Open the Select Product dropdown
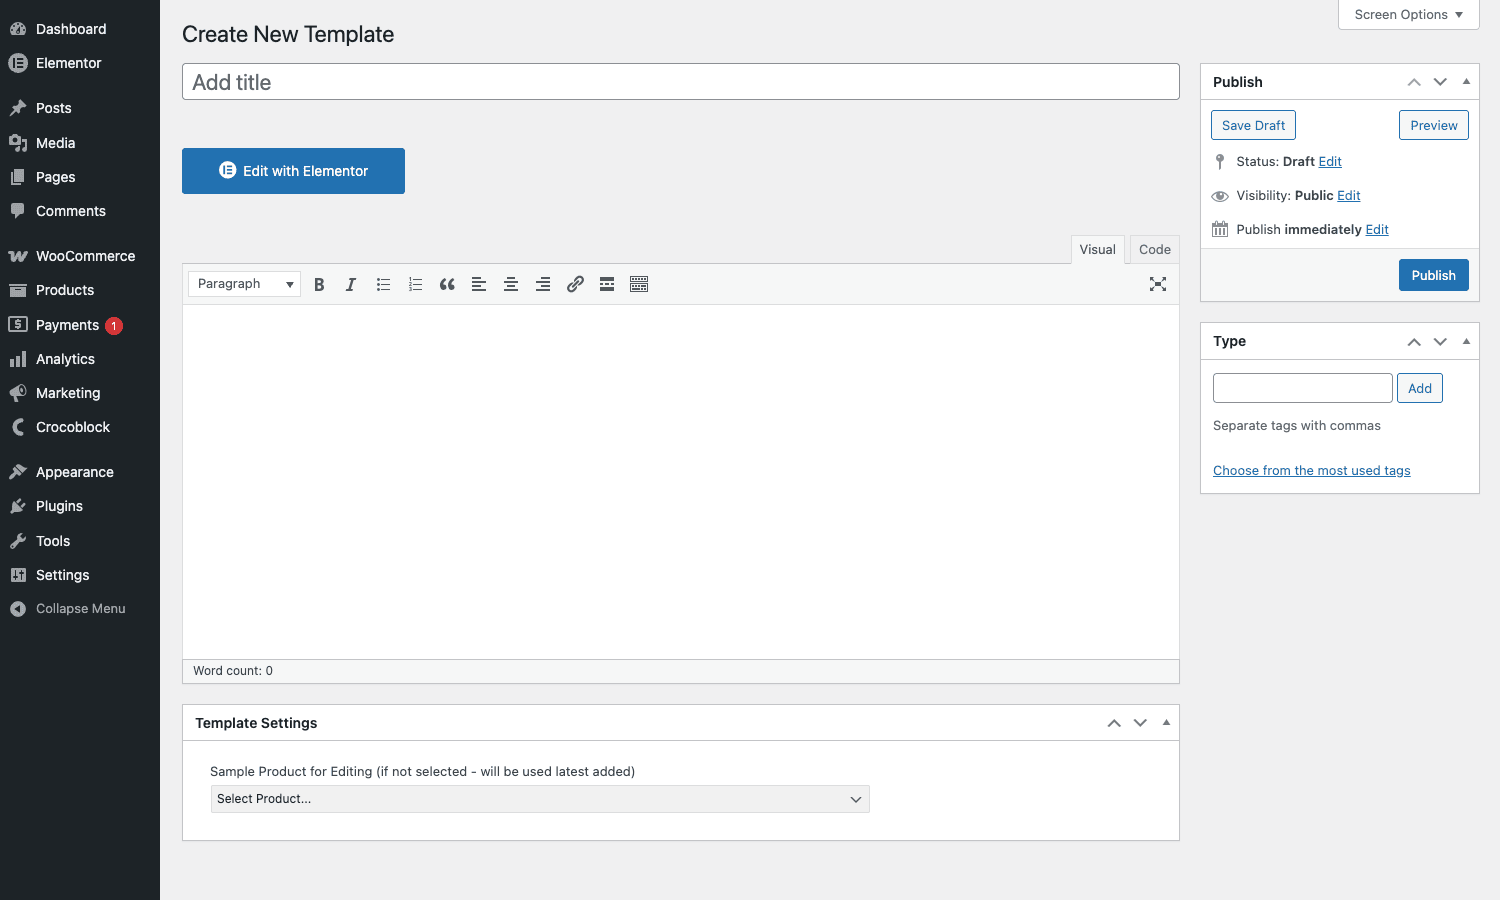The height and width of the screenshot is (900, 1500). [x=540, y=799]
